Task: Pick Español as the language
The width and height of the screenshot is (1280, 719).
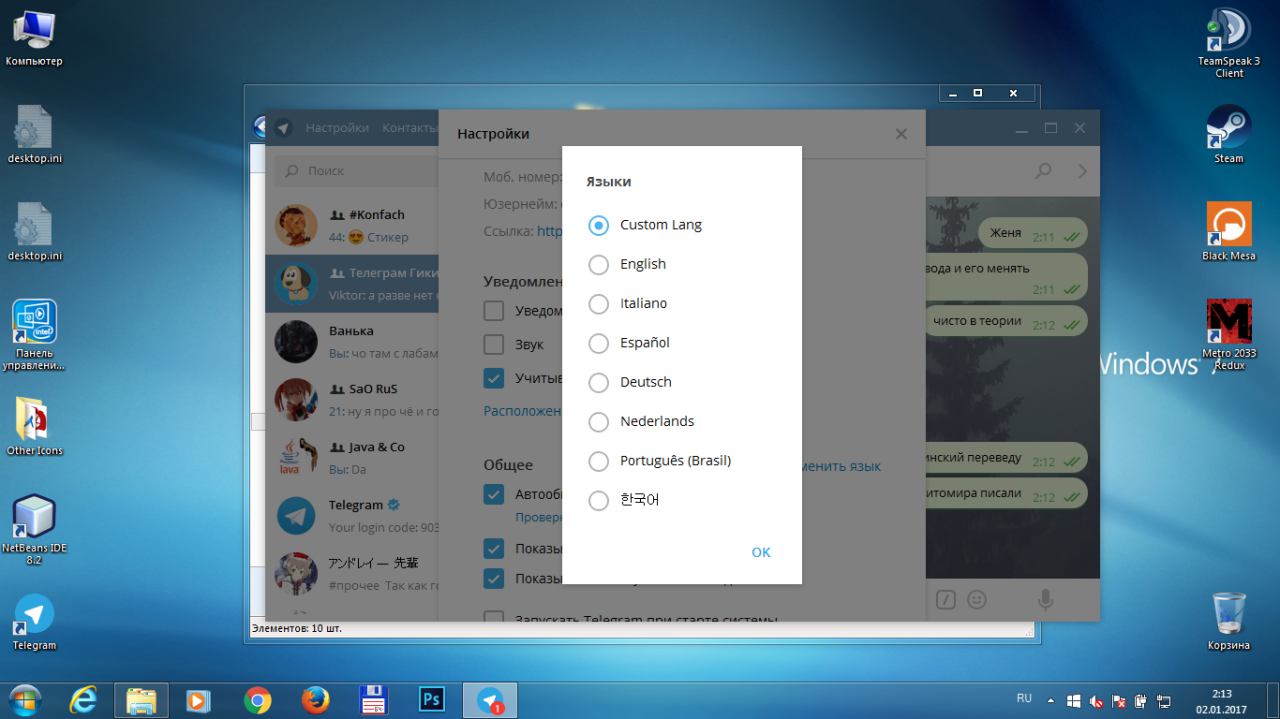Action: (598, 343)
